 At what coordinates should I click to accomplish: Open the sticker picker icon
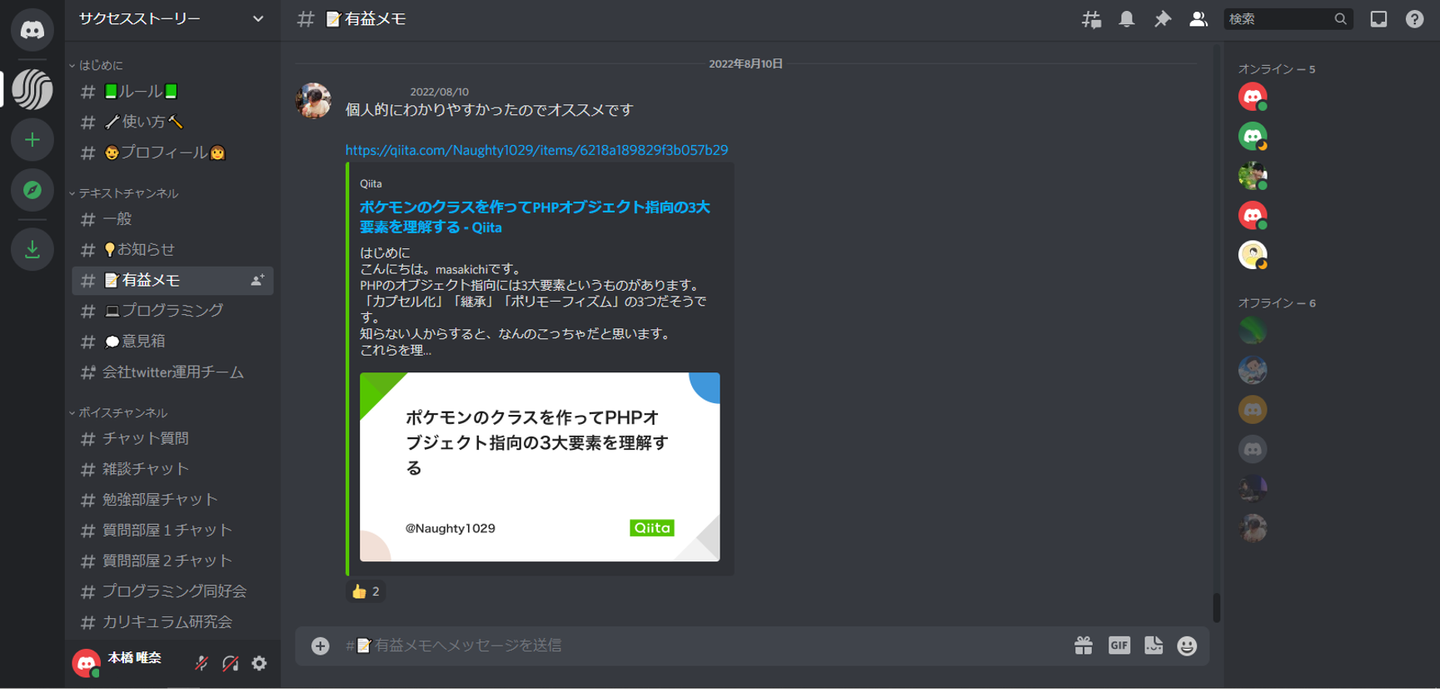1153,646
